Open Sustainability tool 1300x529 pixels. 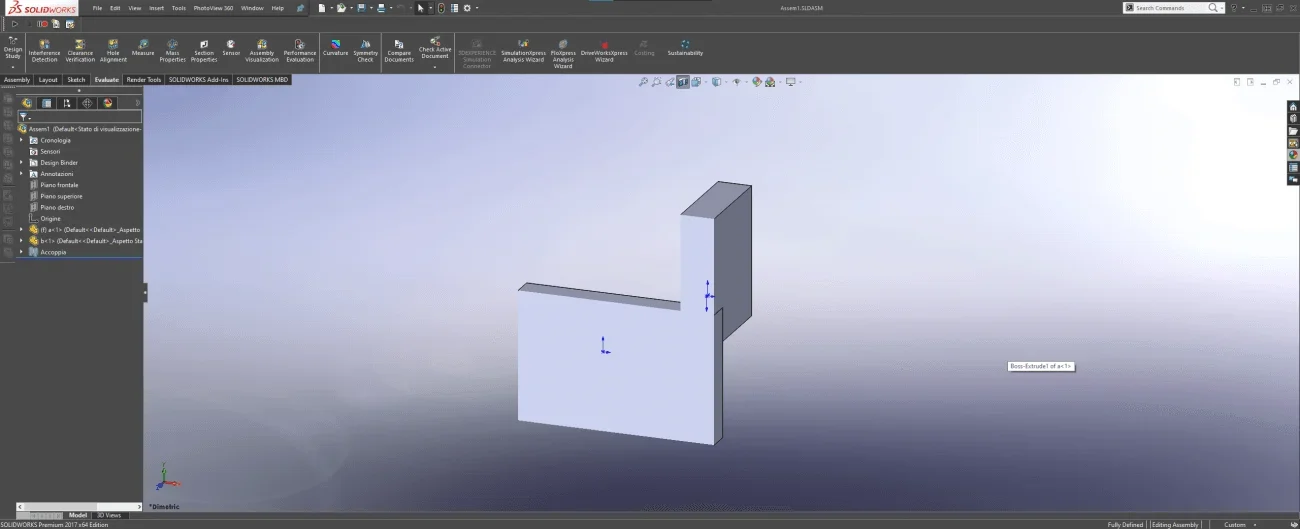click(685, 48)
